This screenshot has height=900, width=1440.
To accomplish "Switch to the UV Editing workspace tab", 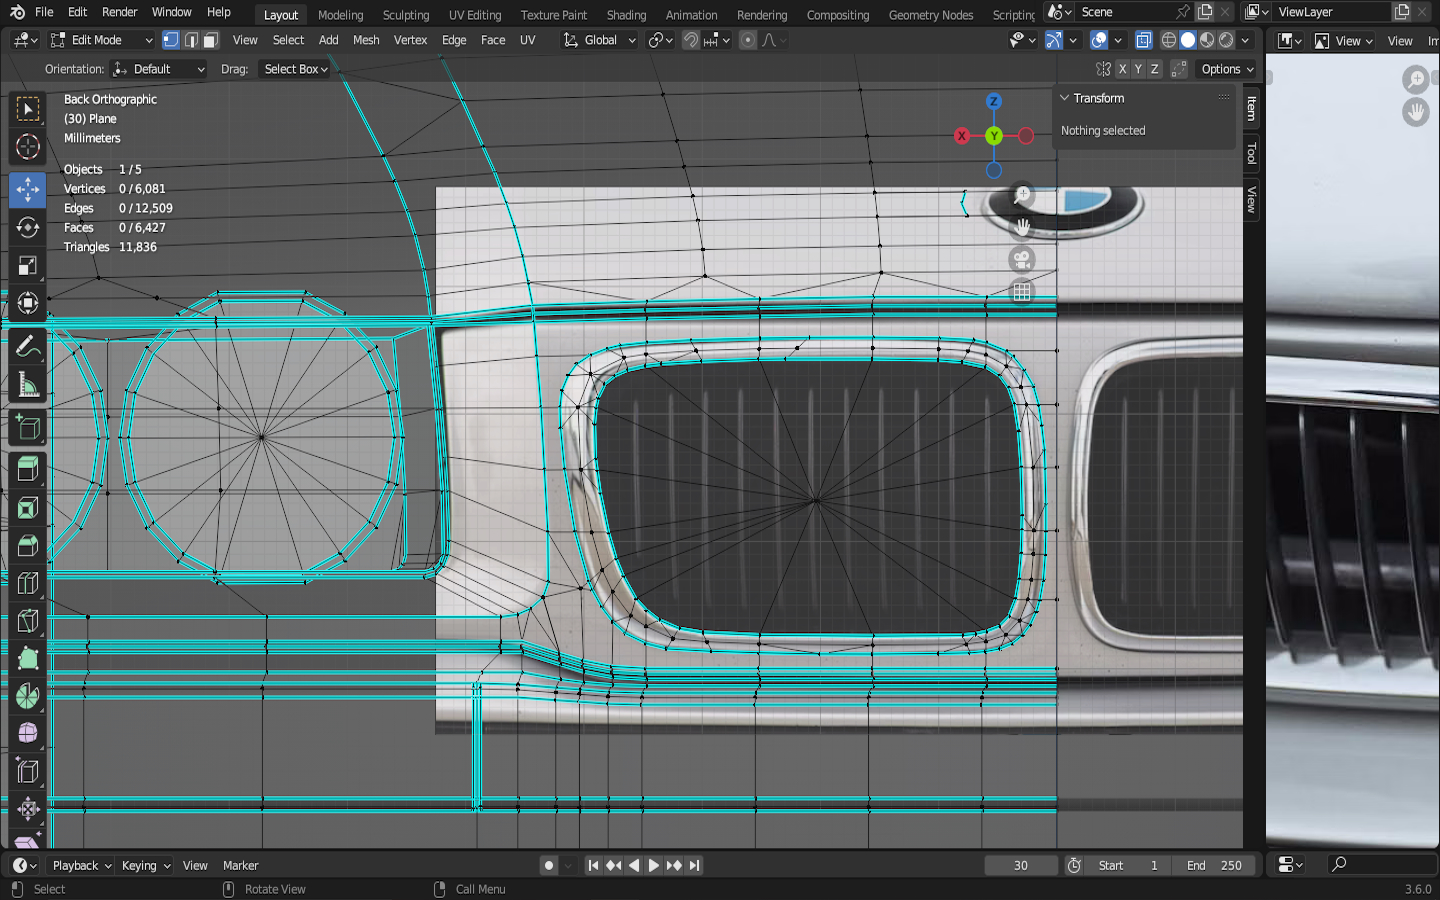I will click(x=474, y=15).
